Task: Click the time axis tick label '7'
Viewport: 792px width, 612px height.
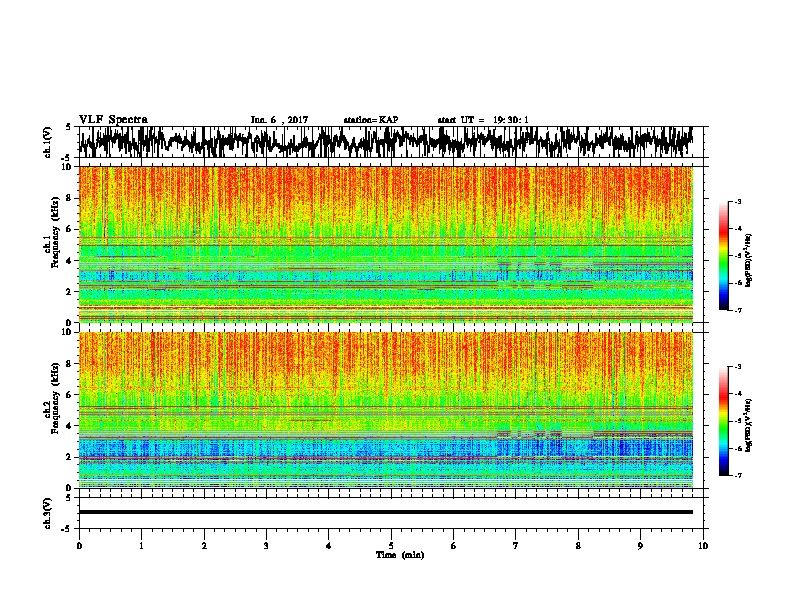Action: coord(516,545)
